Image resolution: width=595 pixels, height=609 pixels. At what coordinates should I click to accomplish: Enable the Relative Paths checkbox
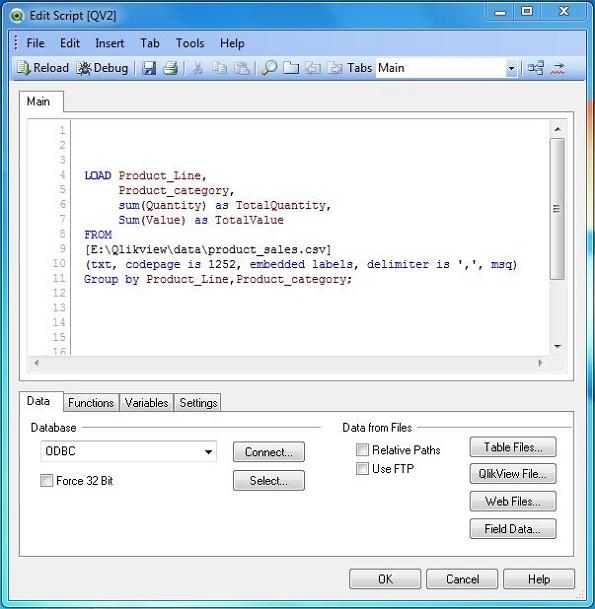pos(362,450)
